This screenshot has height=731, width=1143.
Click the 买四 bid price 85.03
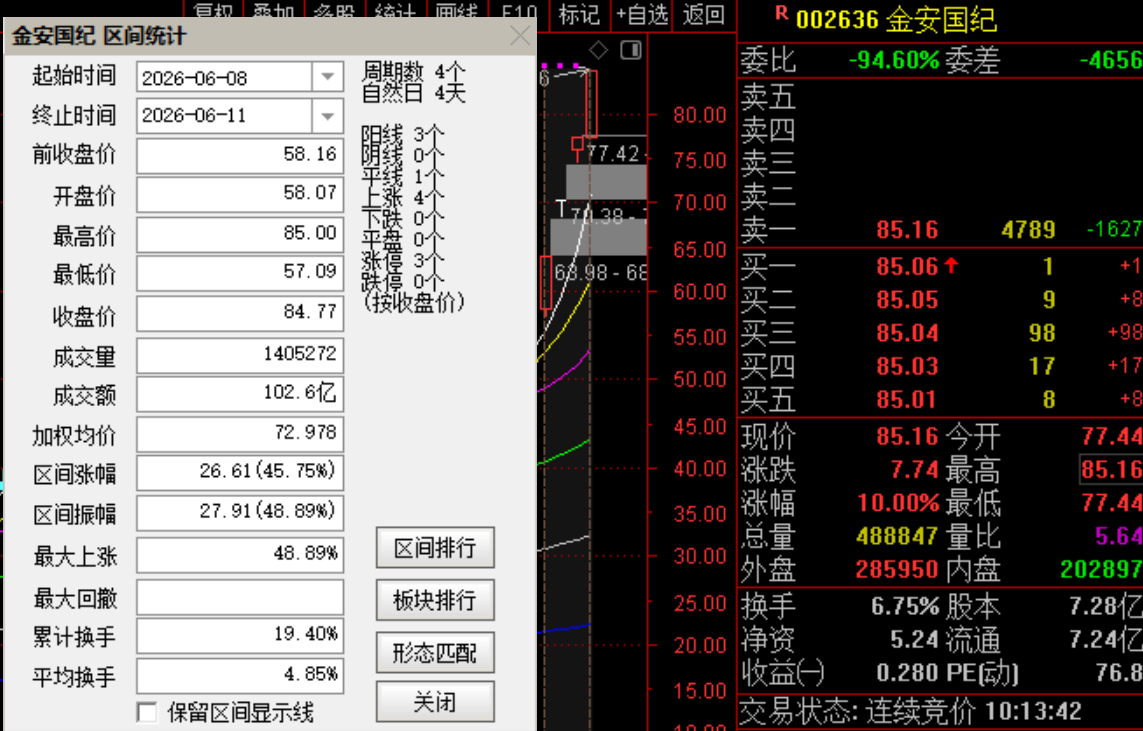click(907, 366)
